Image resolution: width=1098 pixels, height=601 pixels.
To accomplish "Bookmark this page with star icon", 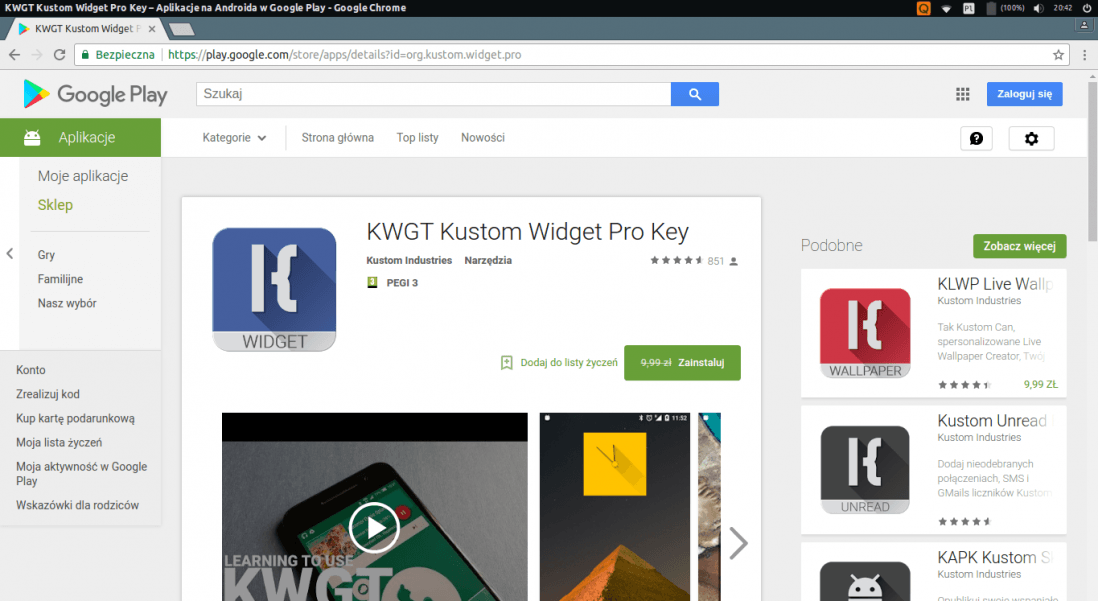I will coord(1058,55).
